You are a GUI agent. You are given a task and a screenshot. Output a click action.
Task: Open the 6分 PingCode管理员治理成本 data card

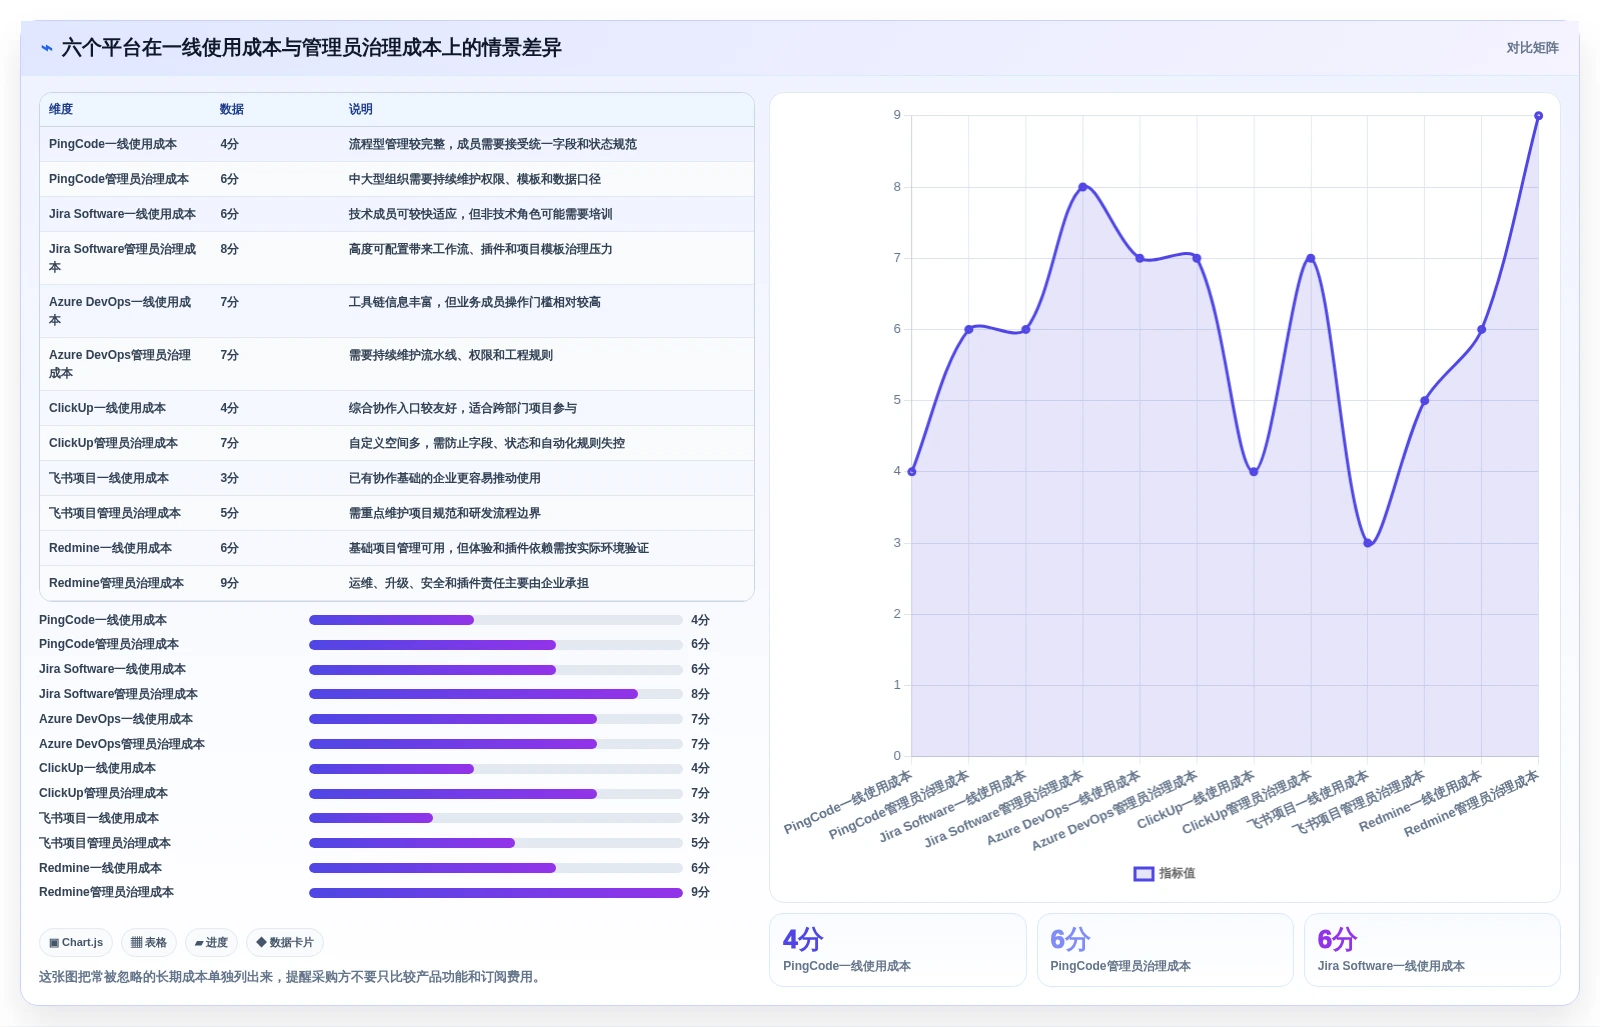(x=1165, y=950)
